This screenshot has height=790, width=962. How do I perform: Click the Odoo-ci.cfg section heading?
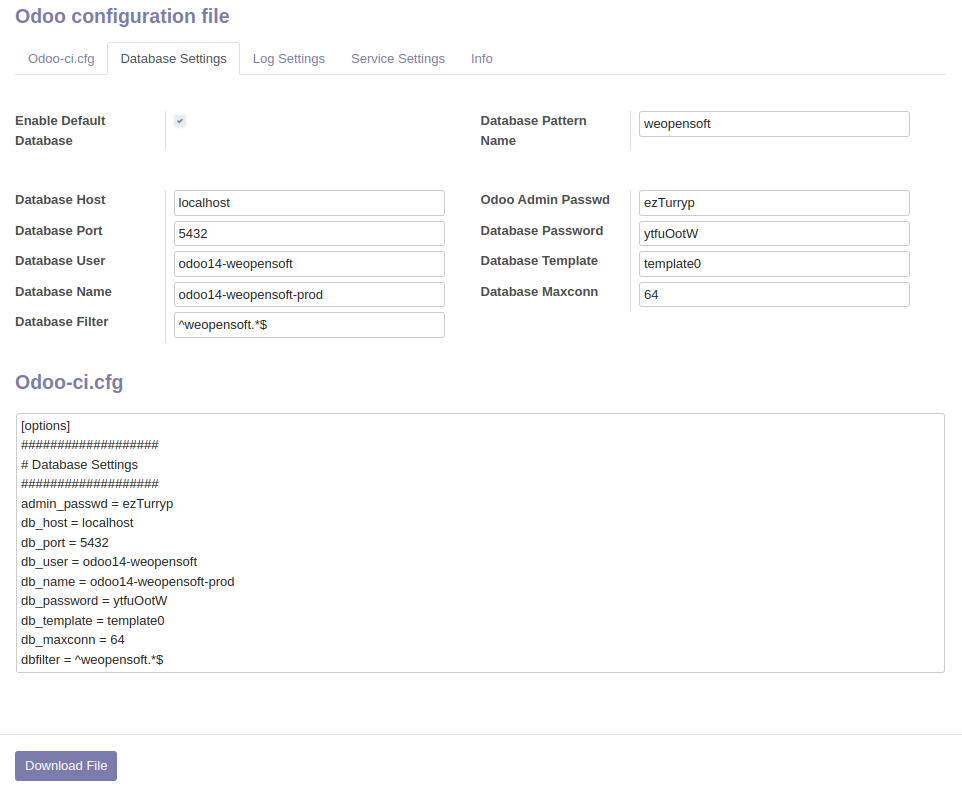point(69,382)
